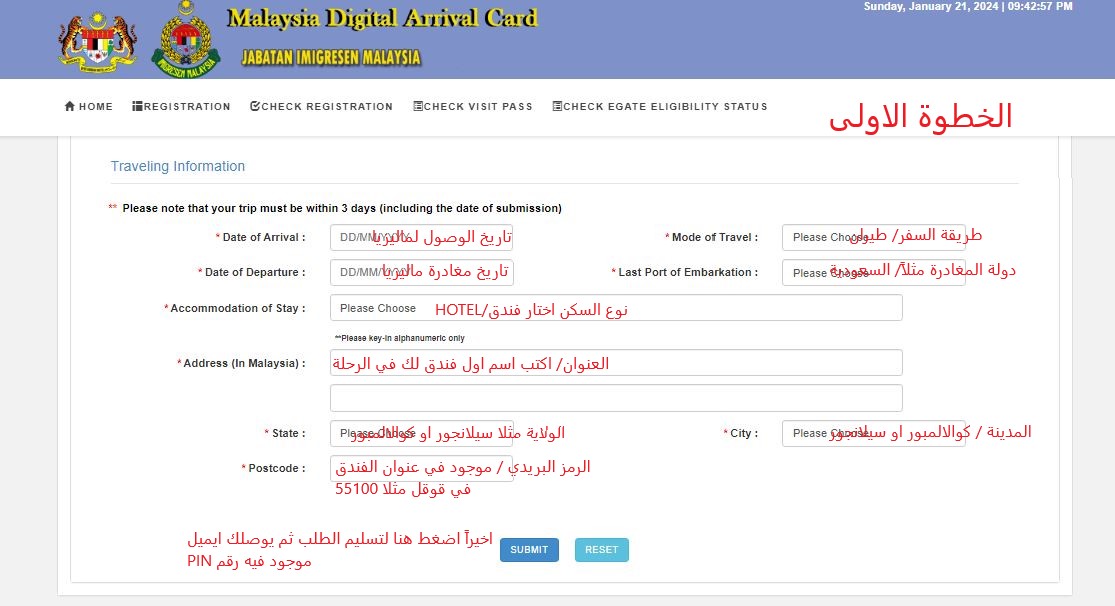
Task: Open the Mode of Travel dropdown
Action: pyautogui.click(x=873, y=237)
